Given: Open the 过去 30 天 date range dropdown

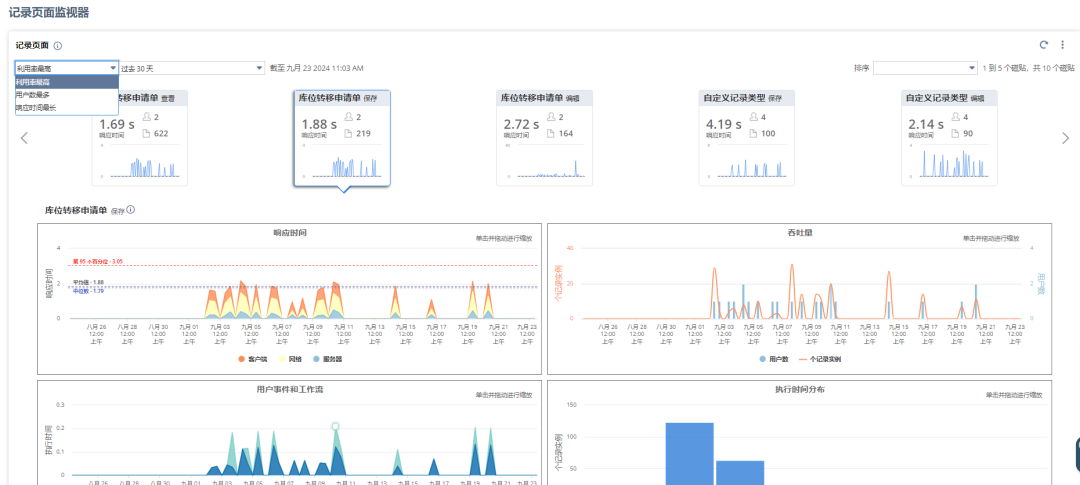Looking at the screenshot, I should pos(191,68).
